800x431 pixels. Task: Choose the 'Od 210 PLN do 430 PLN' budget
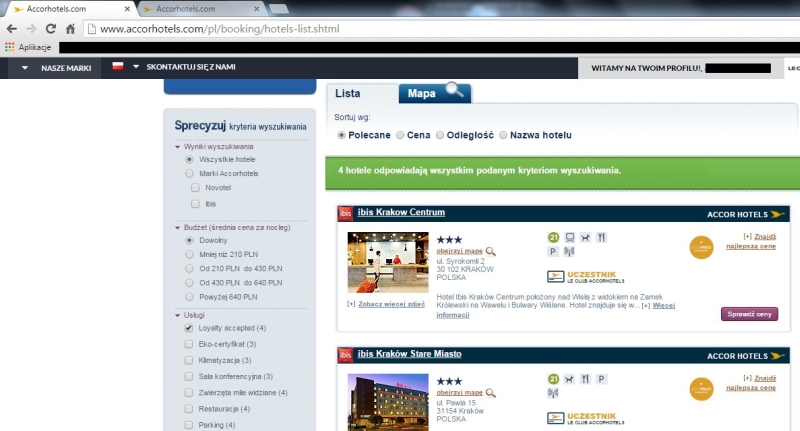click(x=189, y=269)
